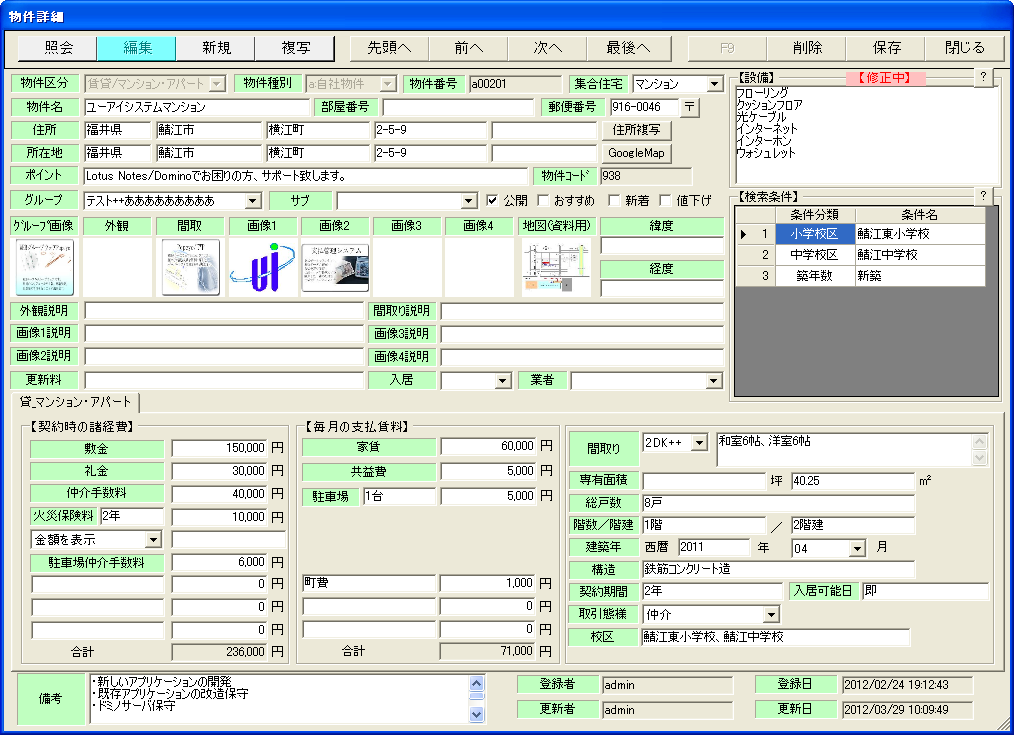Click the 外観説明 input field
The height and width of the screenshot is (735, 1014).
(x=224, y=311)
